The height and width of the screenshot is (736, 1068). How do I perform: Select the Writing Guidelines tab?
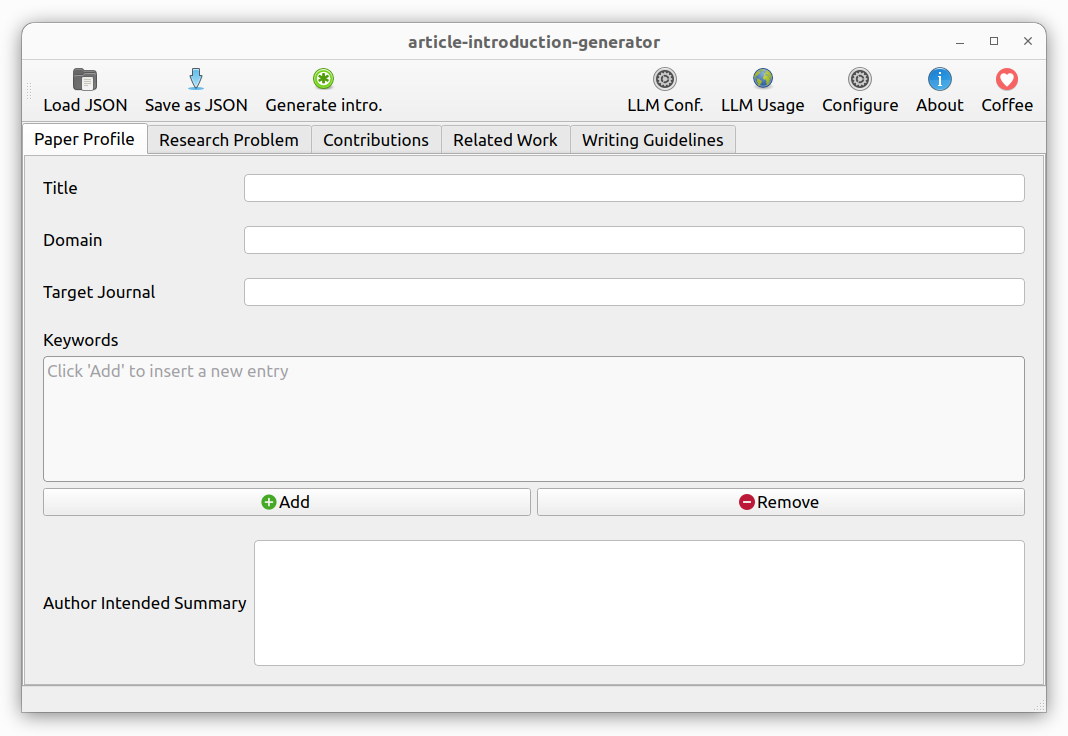tap(653, 140)
